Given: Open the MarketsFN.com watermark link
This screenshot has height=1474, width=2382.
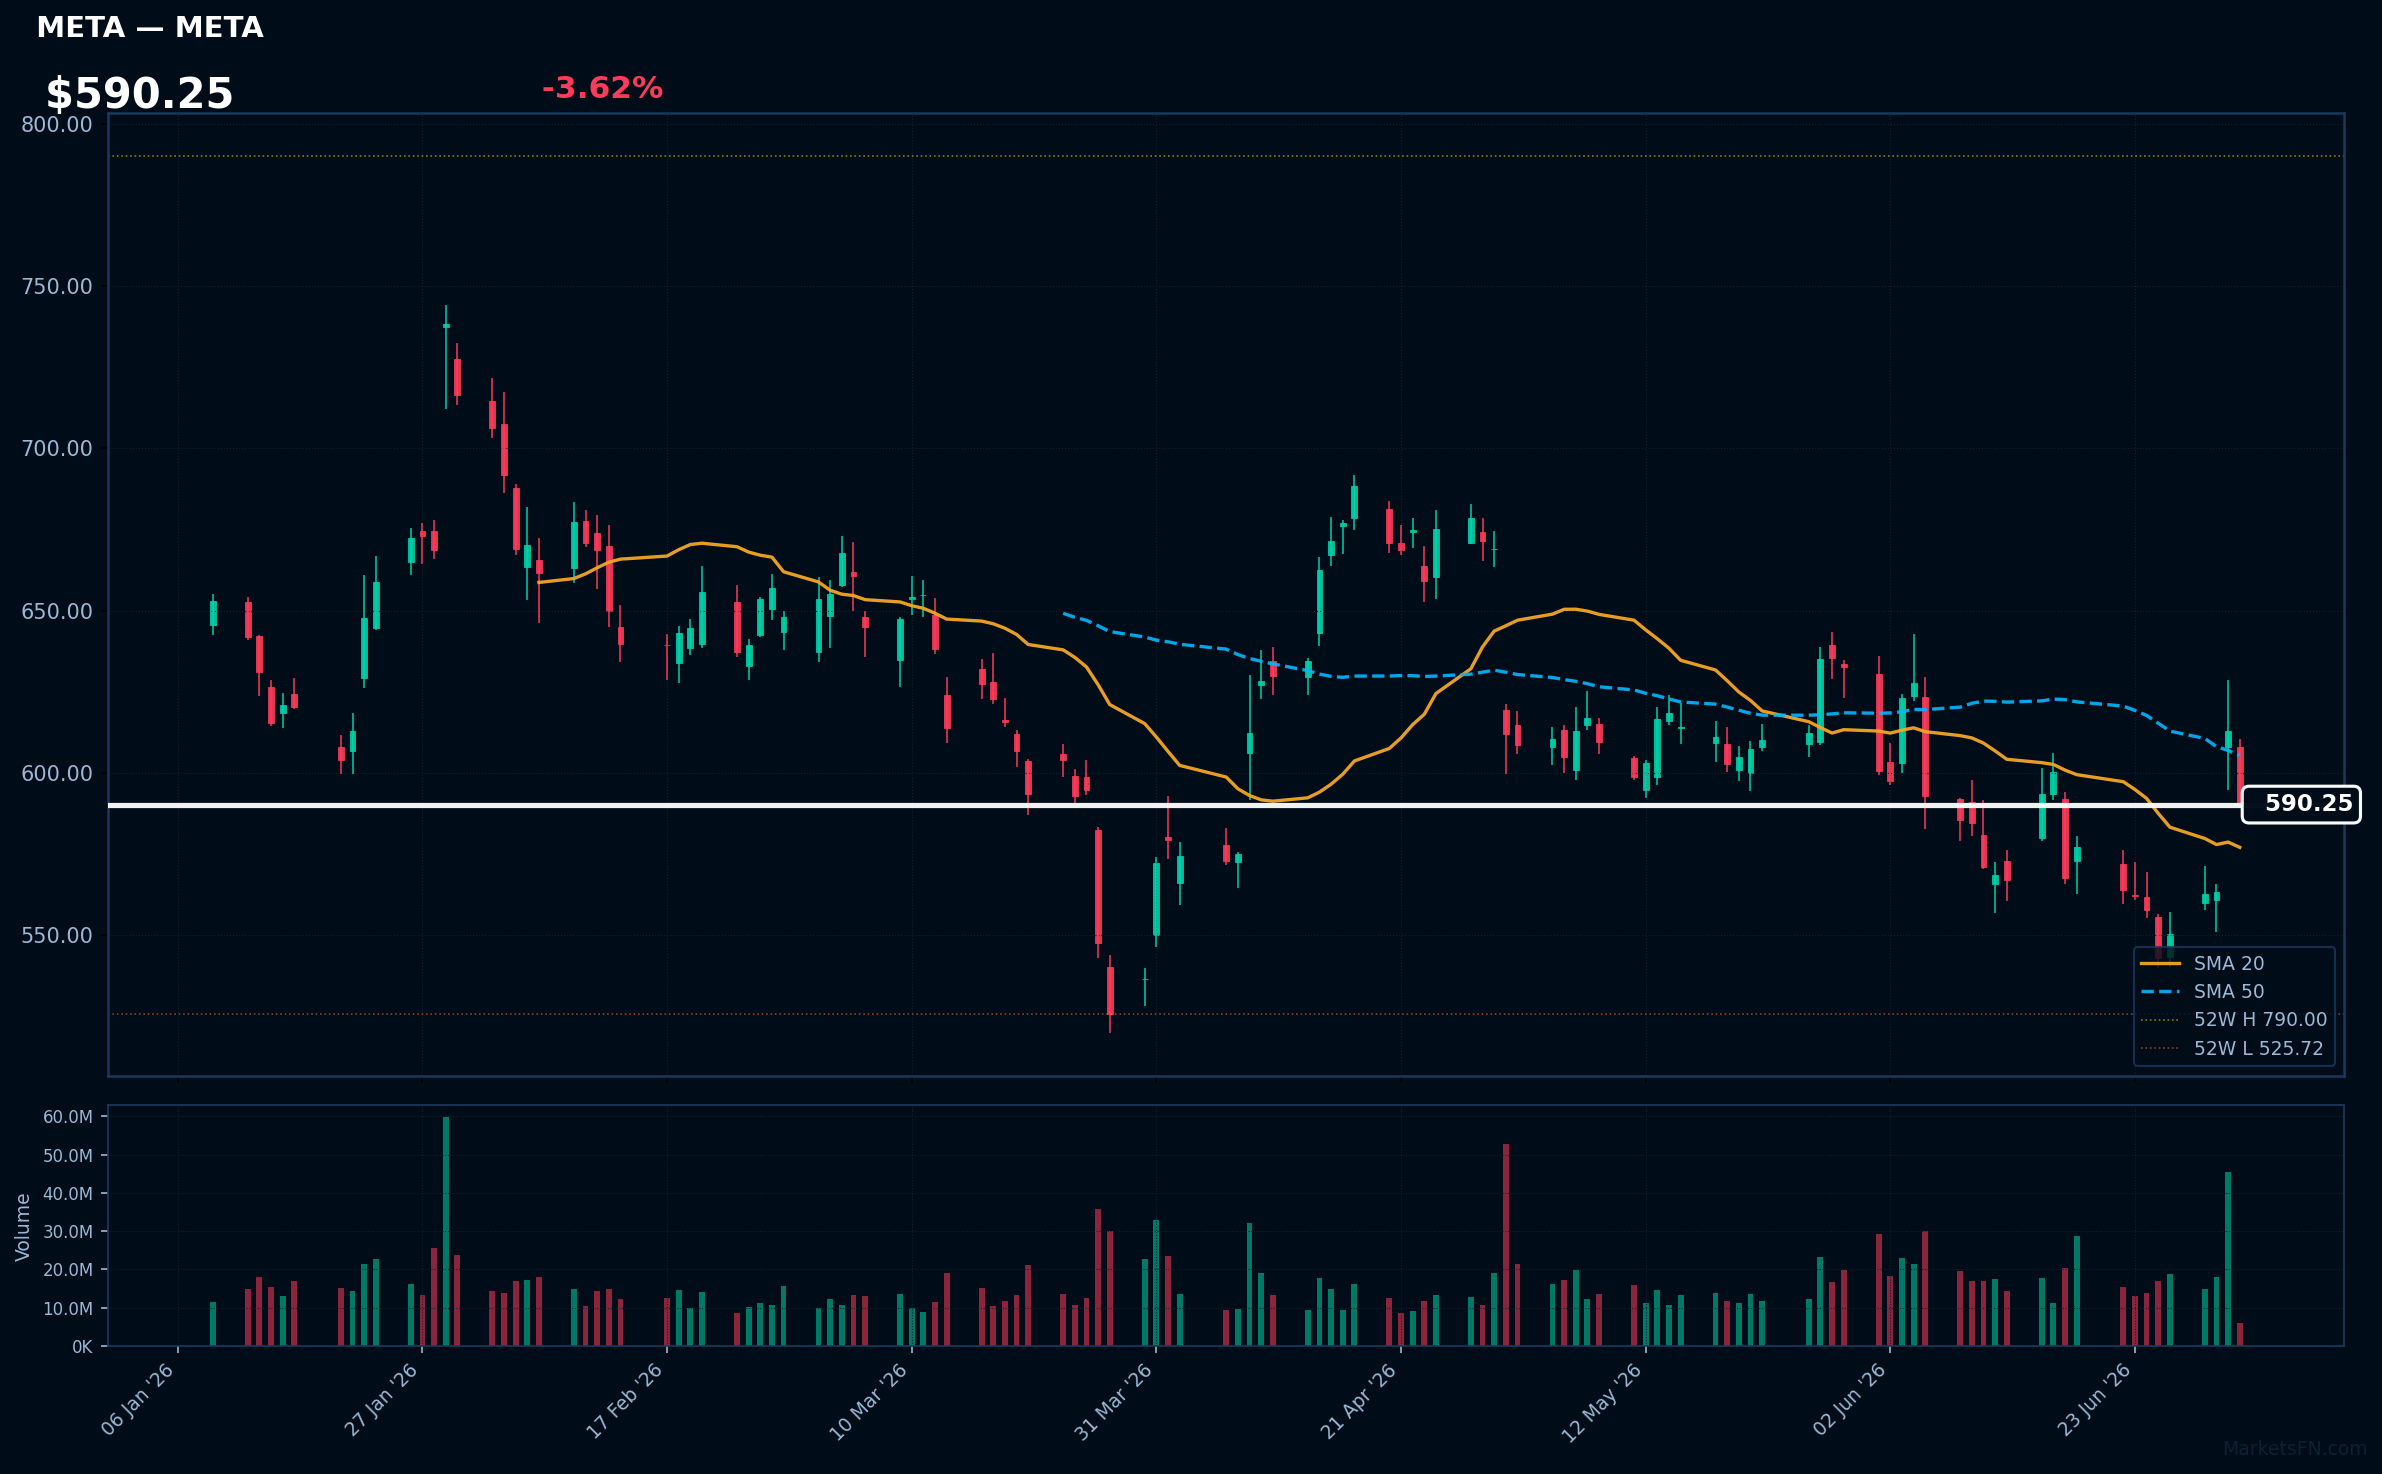Looking at the screenshot, I should click(x=2295, y=1448).
